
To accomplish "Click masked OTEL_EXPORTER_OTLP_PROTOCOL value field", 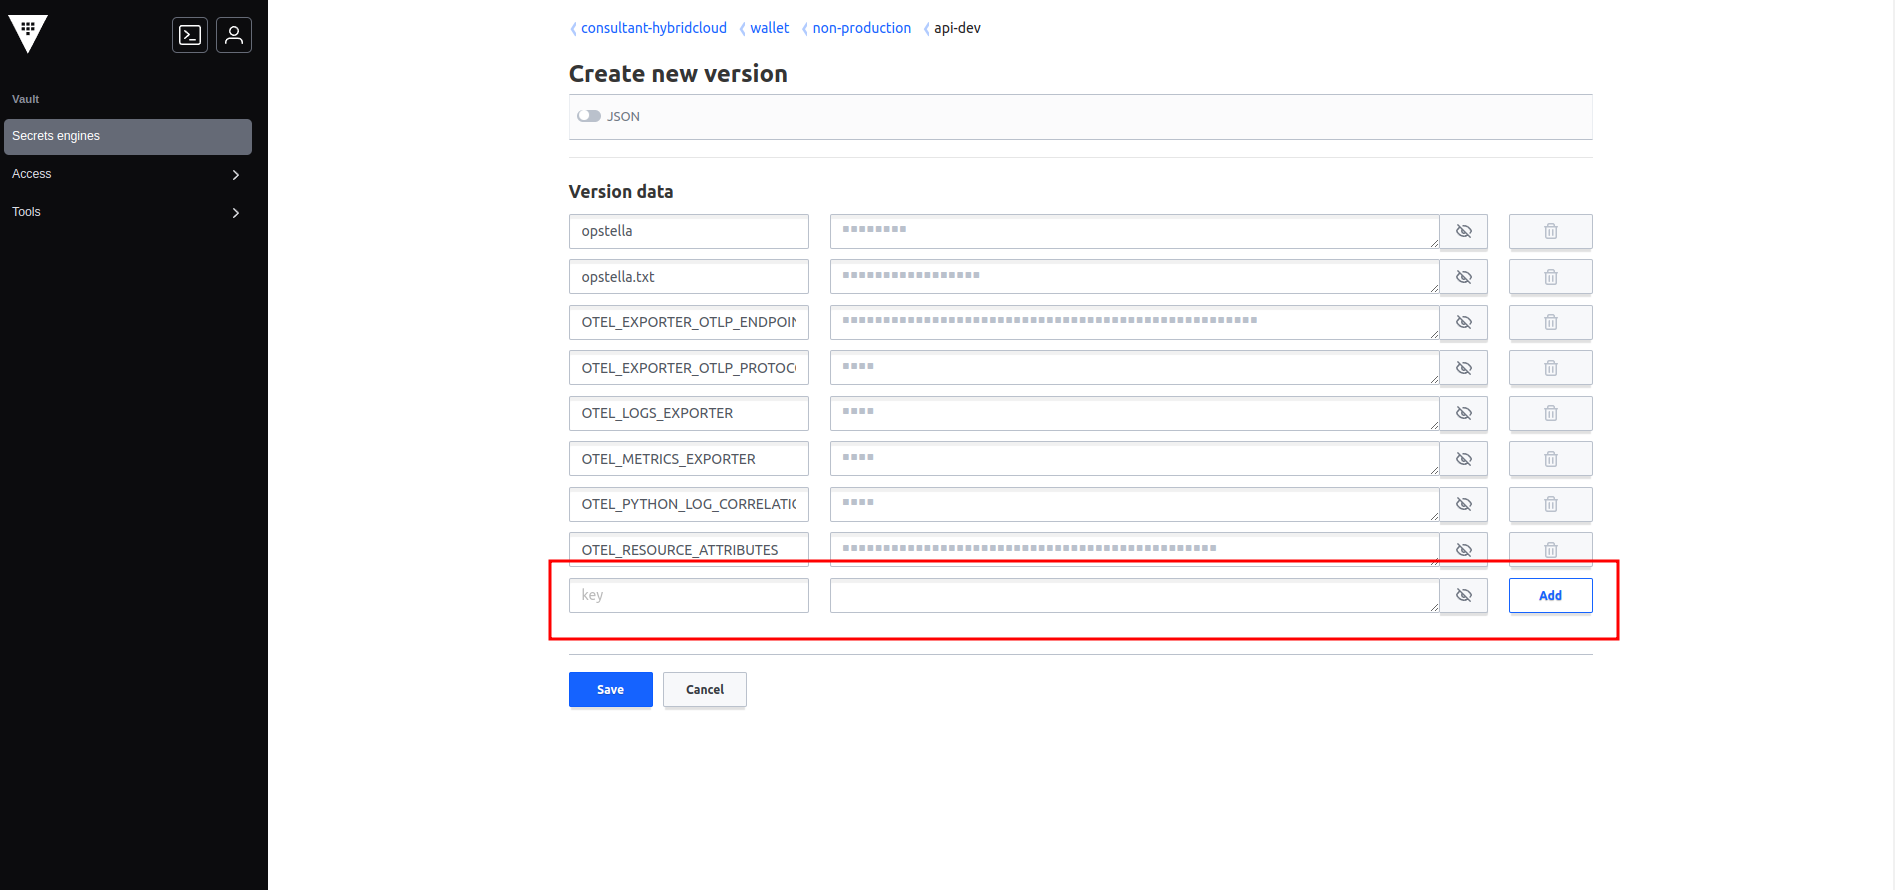I will click(x=1134, y=368).
